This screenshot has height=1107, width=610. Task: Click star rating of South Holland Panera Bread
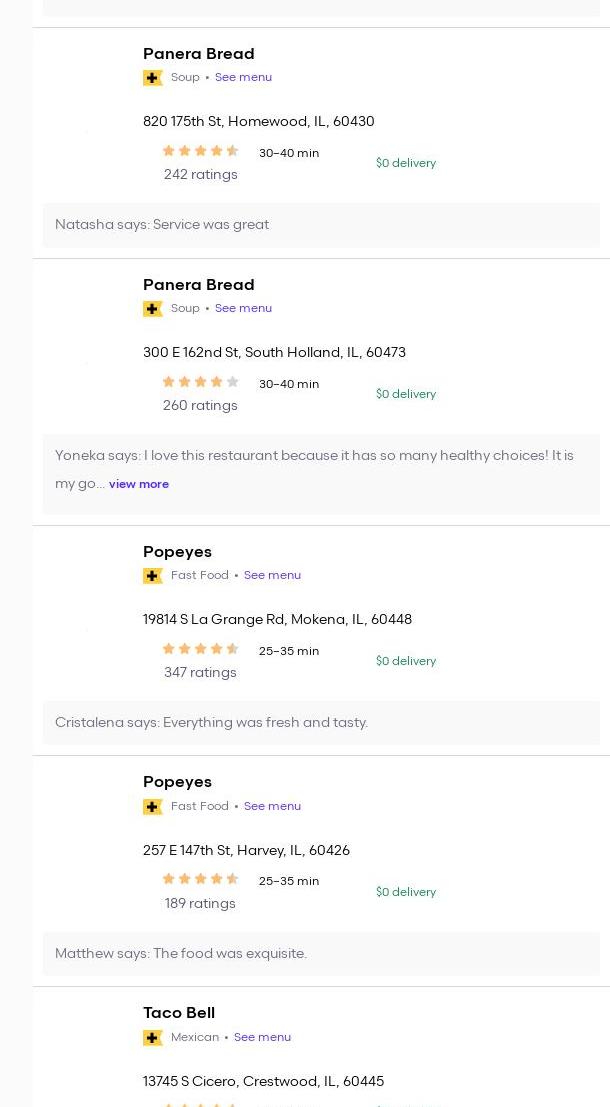(200, 382)
